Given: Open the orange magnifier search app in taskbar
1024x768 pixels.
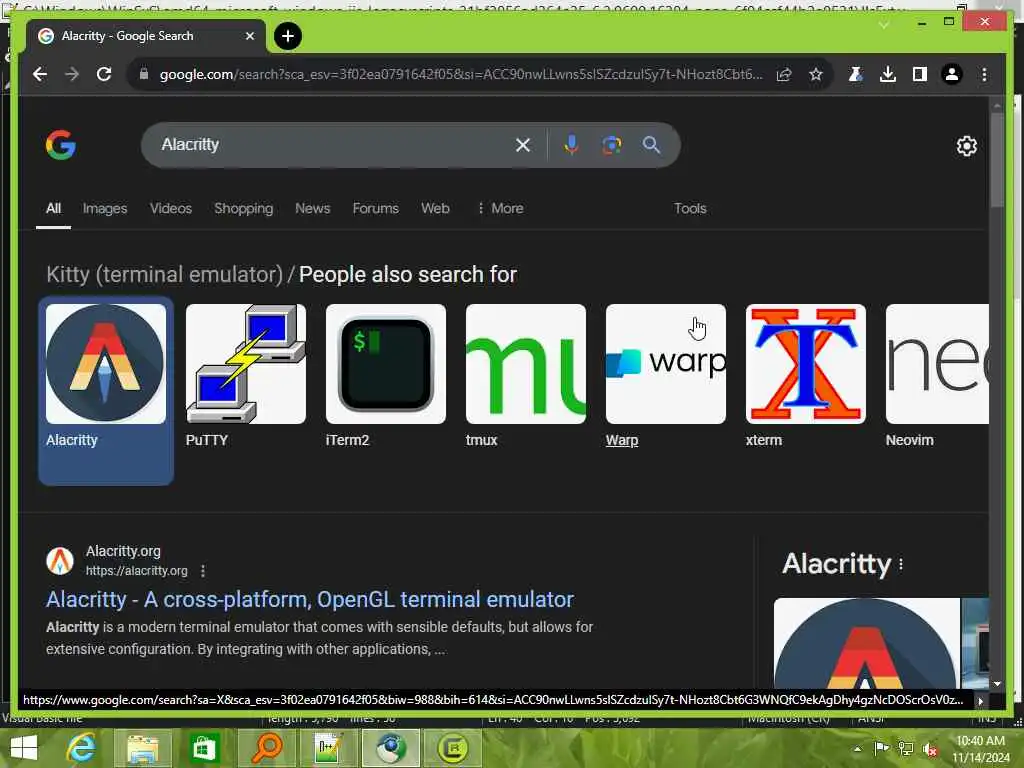Looking at the screenshot, I should tap(266, 748).
